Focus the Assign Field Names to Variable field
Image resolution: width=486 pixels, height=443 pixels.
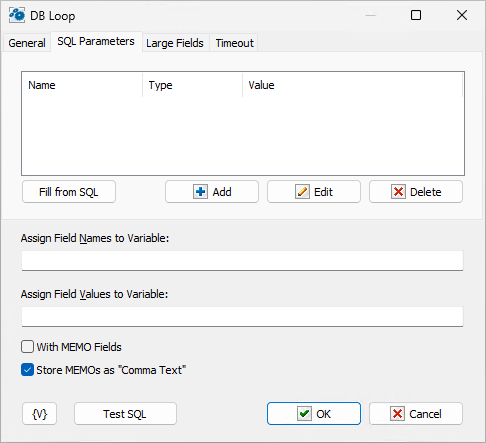coord(242,261)
